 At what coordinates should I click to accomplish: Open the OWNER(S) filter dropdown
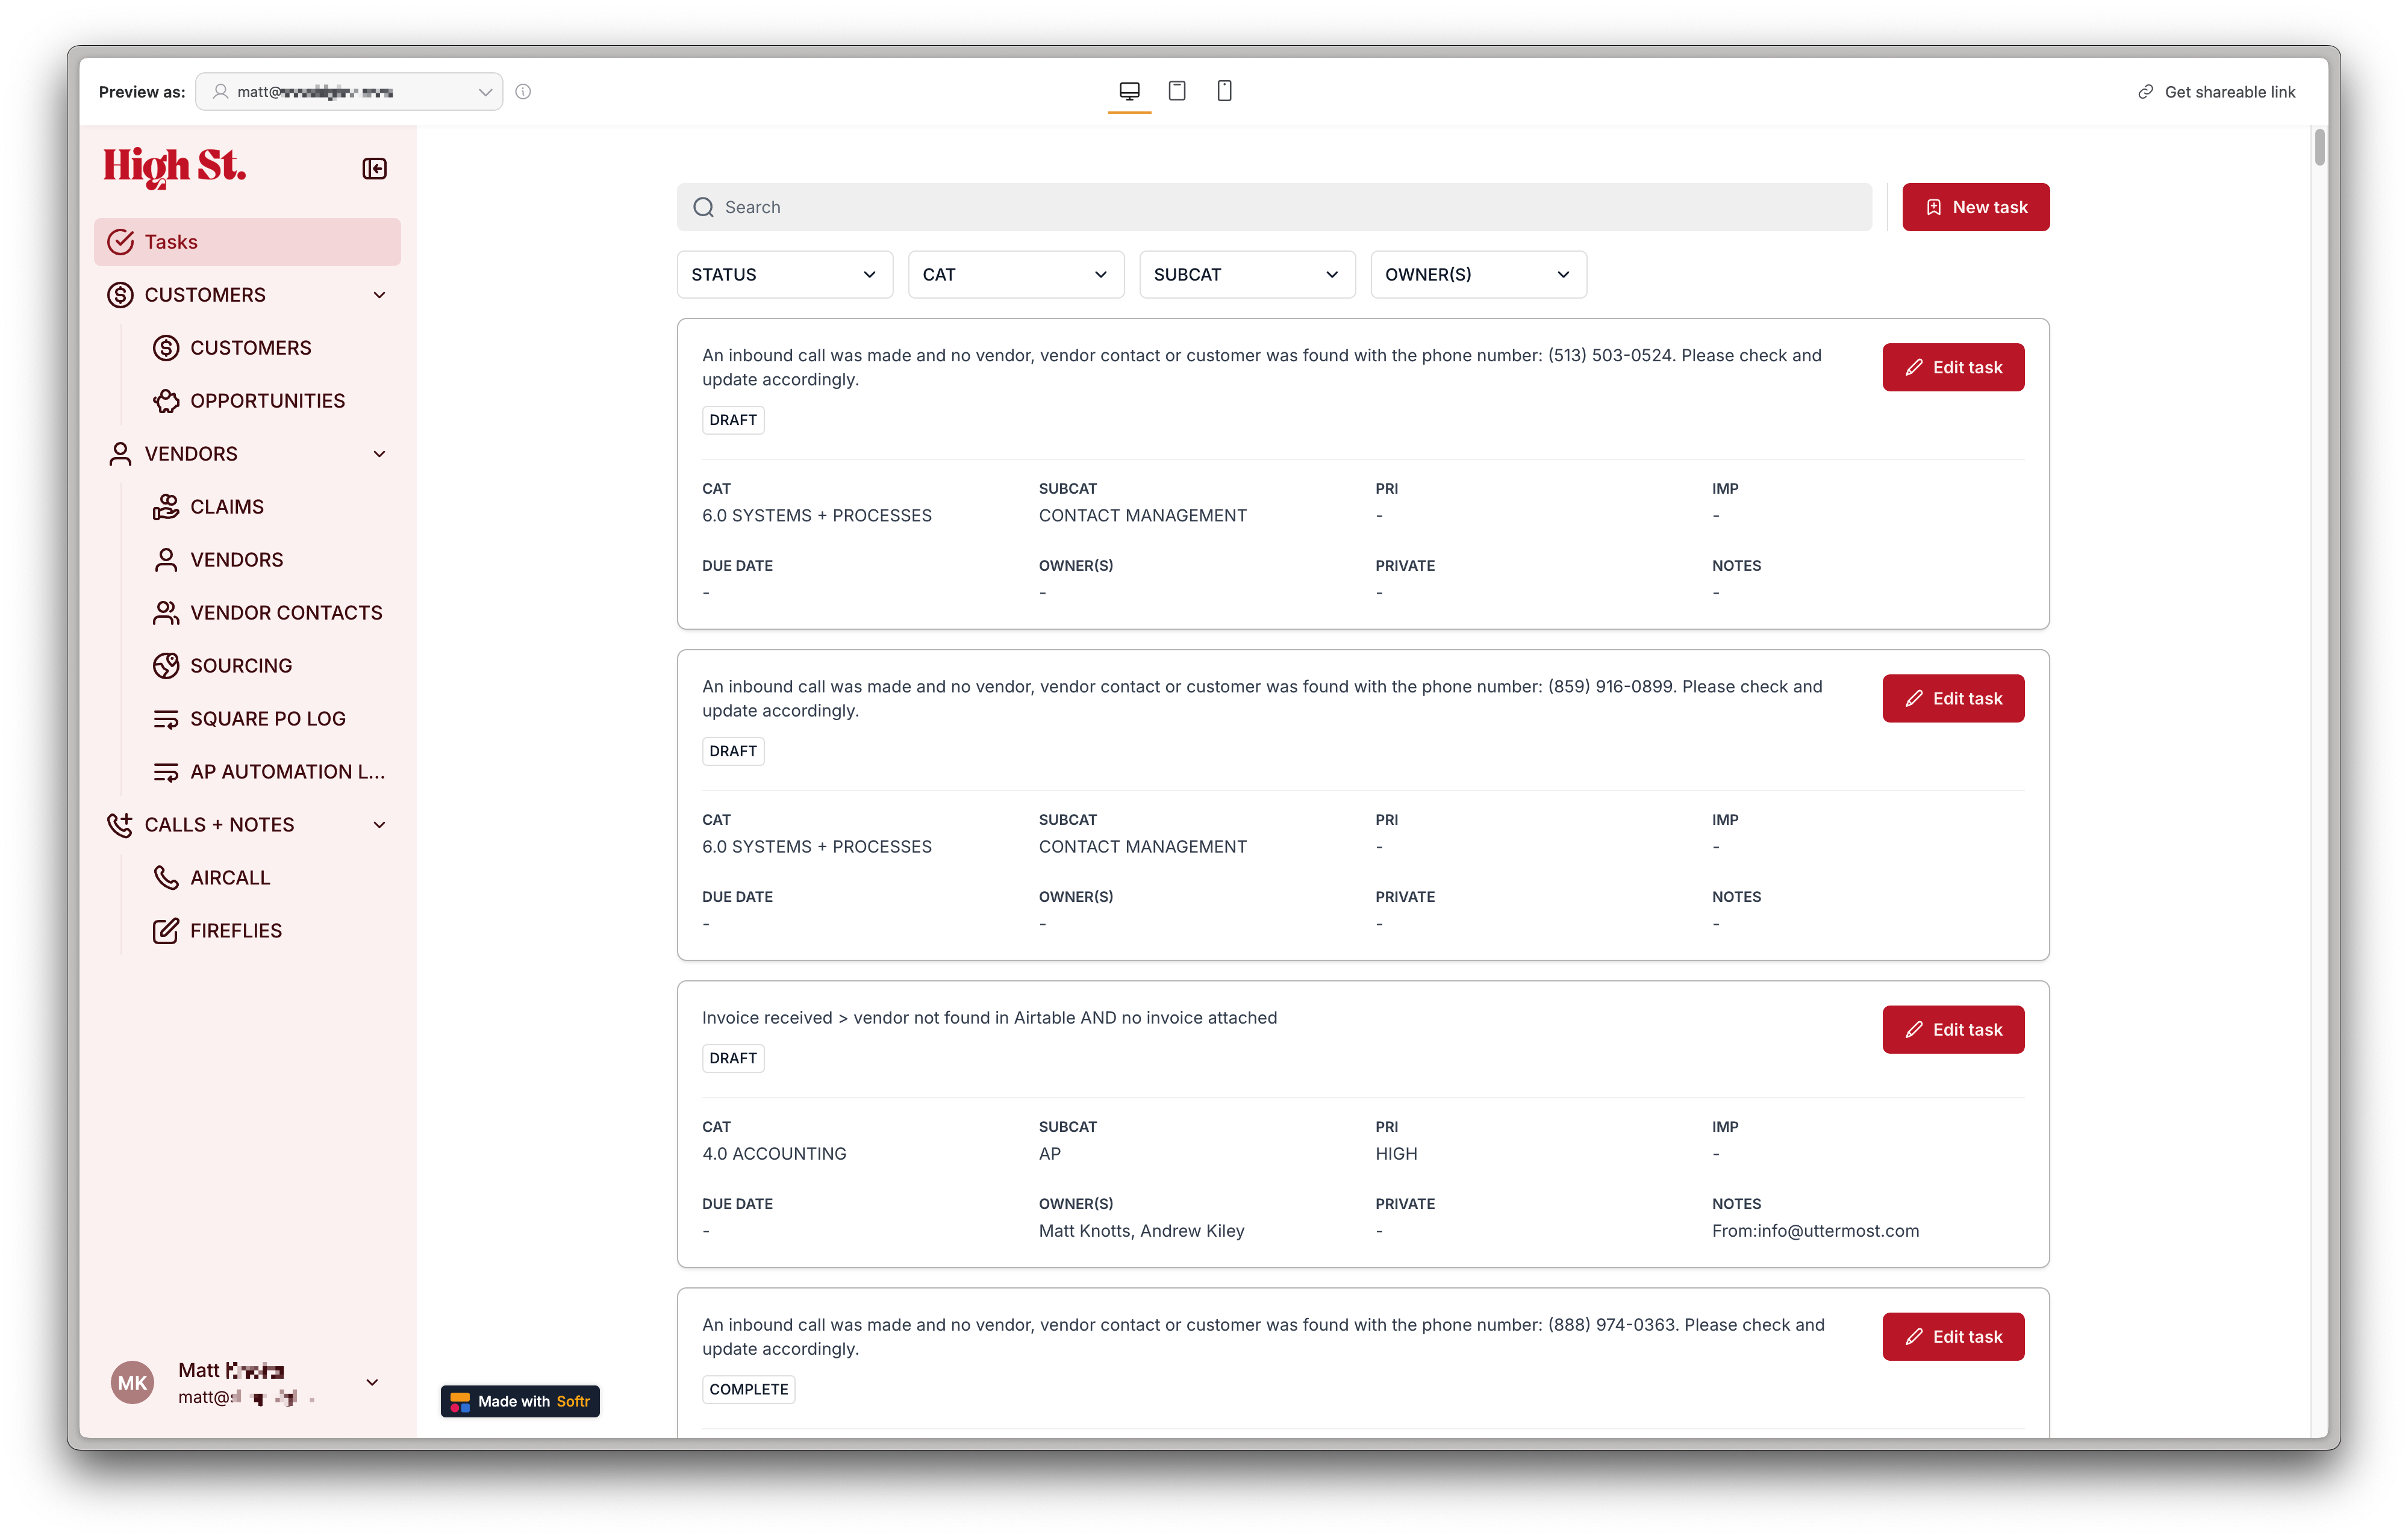[1477, 275]
